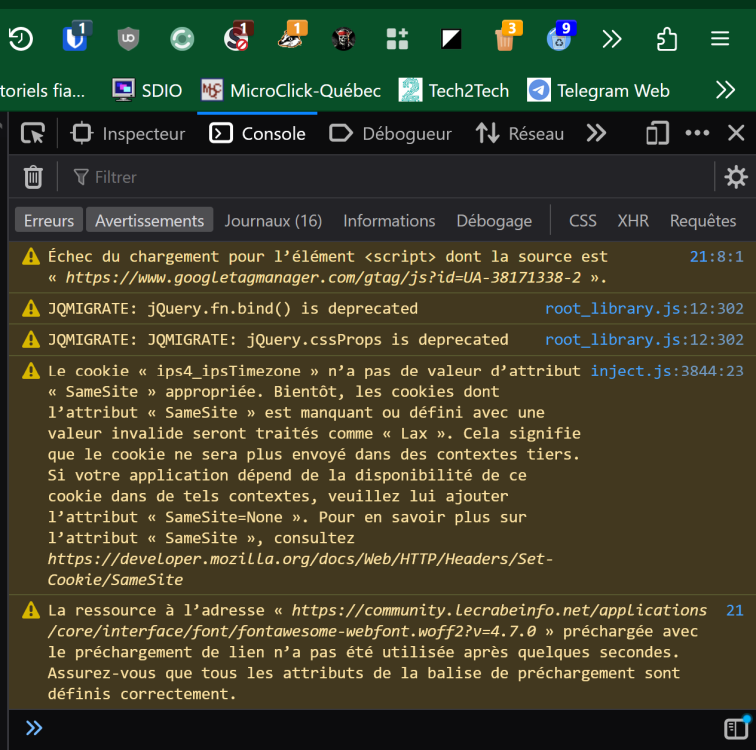Open the devtools three-dots options menu

697,133
